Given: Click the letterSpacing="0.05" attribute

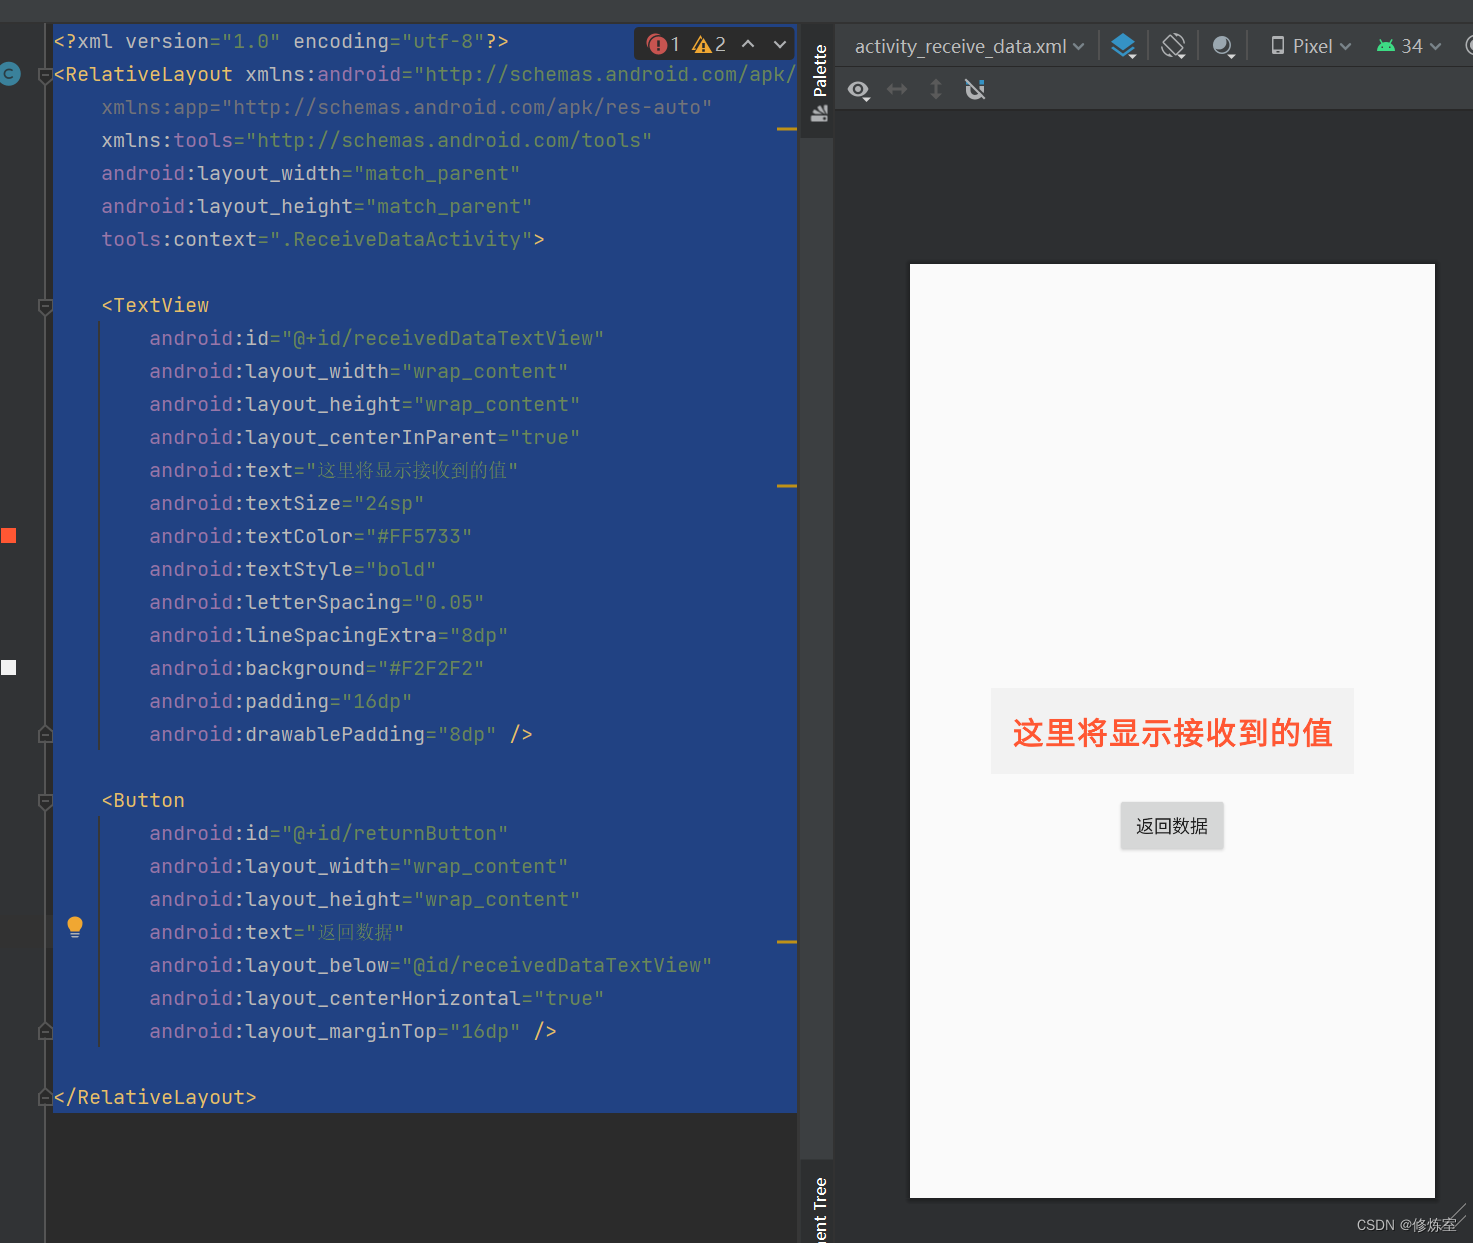Looking at the screenshot, I should pos(317,602).
